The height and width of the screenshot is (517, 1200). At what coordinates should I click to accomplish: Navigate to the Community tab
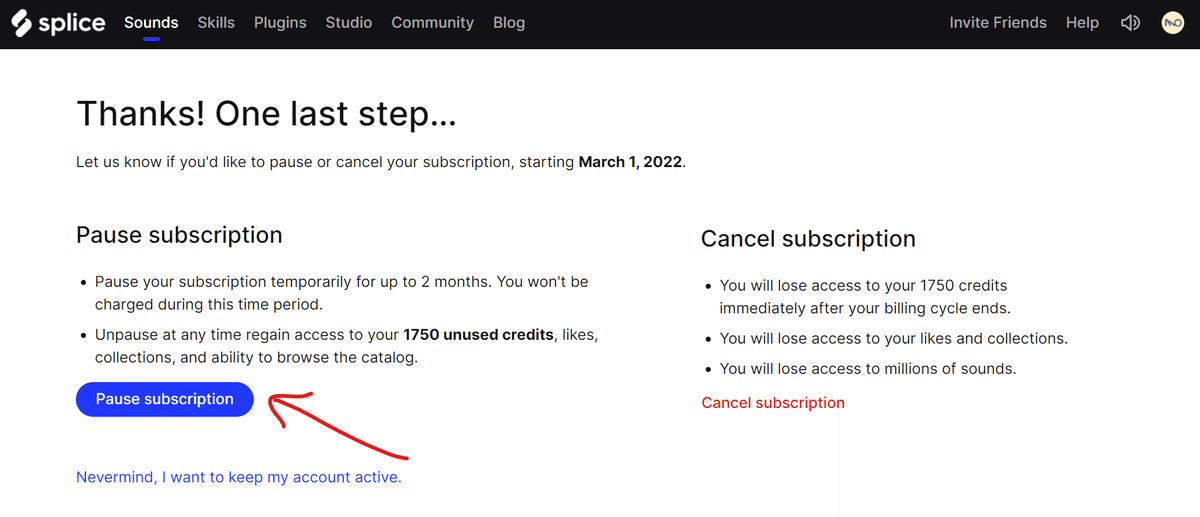432,23
